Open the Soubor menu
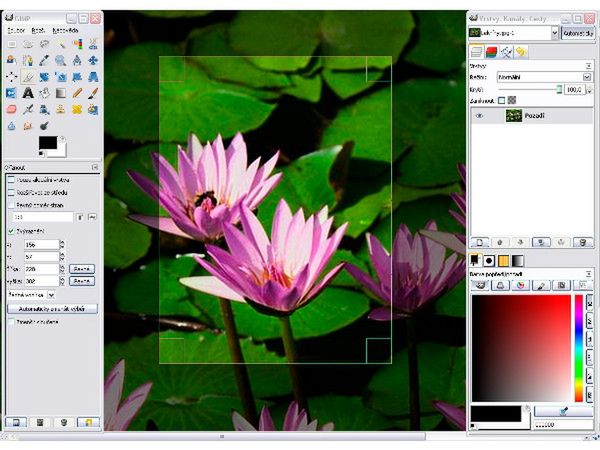Viewport: 600px width, 450px height. tap(16, 31)
